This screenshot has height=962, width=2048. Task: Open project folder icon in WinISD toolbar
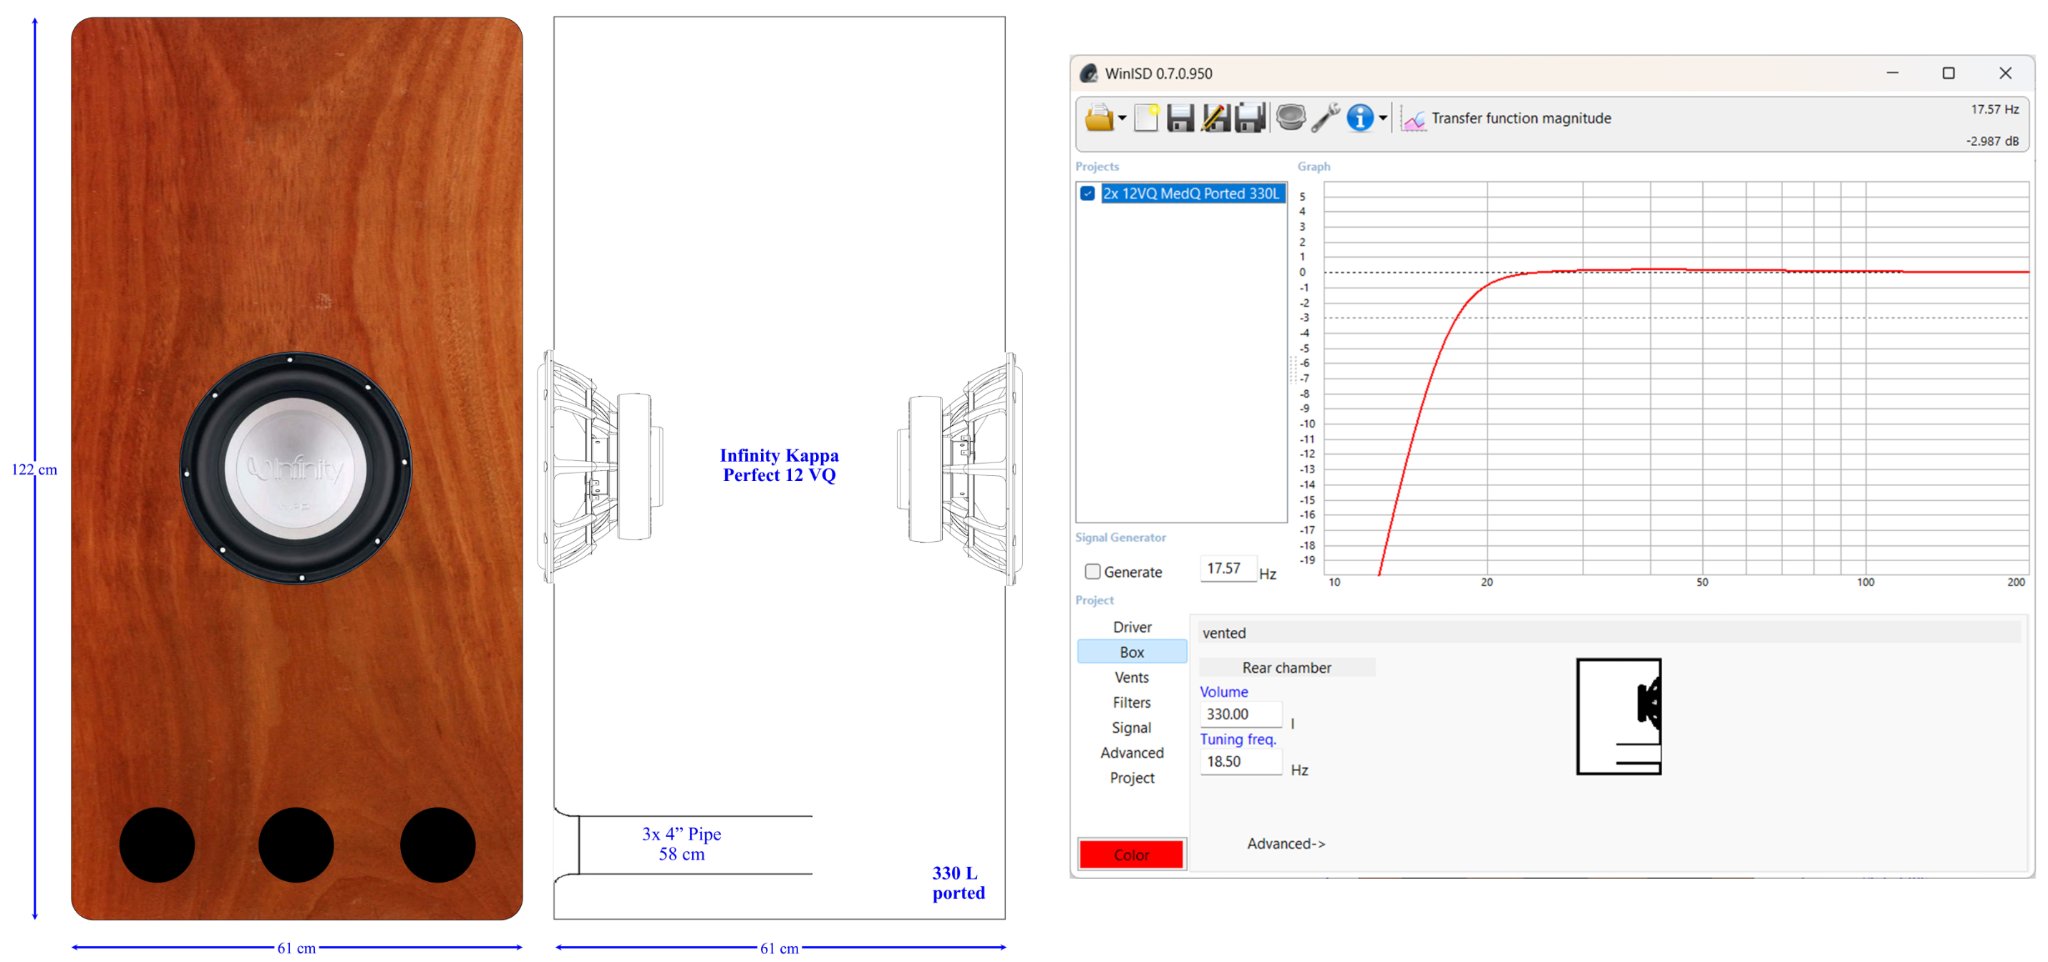(1099, 118)
